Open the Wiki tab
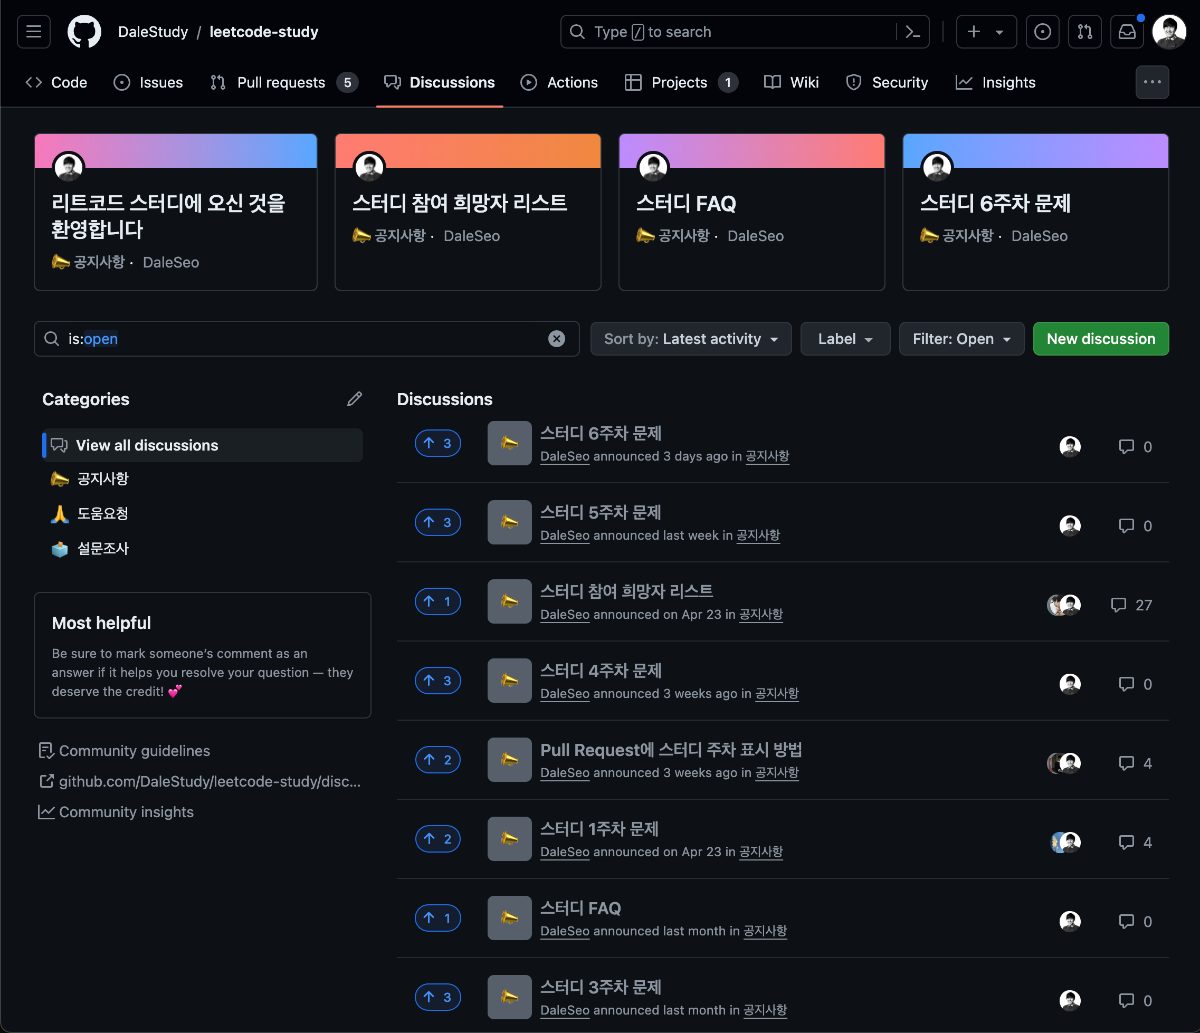This screenshot has height=1033, width=1200. pyautogui.click(x=791, y=82)
